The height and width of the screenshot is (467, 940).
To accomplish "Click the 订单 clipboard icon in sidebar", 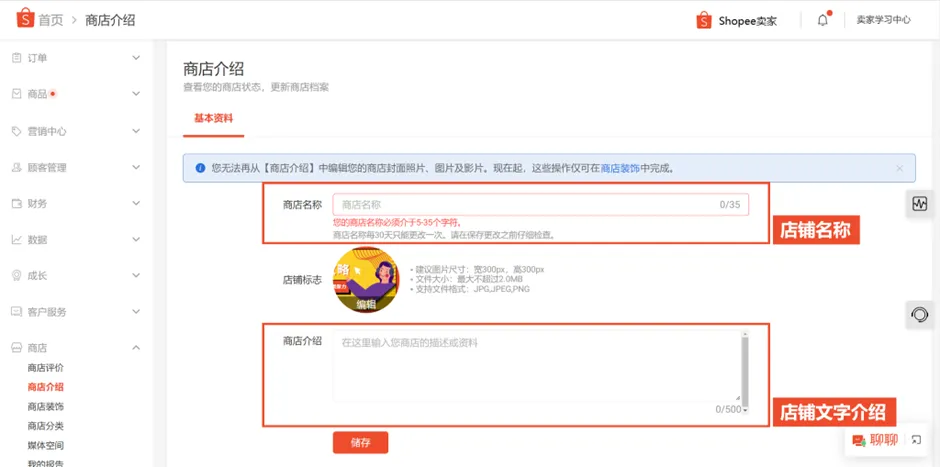I will [x=17, y=58].
